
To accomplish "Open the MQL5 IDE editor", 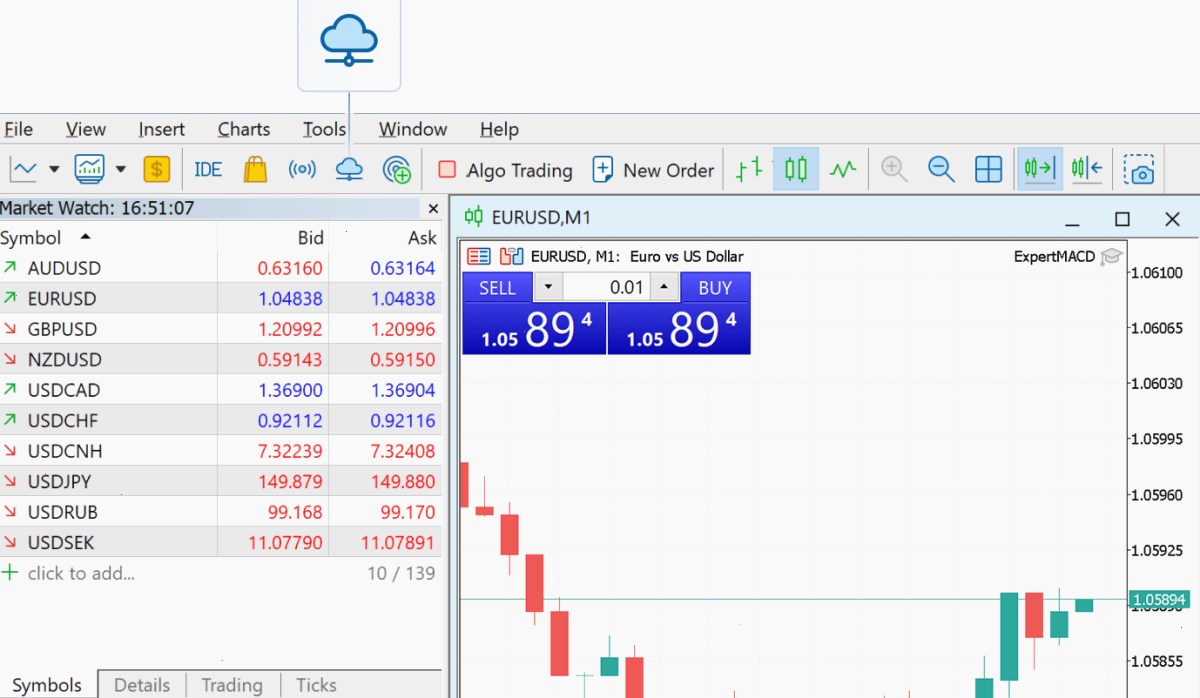I will (208, 170).
